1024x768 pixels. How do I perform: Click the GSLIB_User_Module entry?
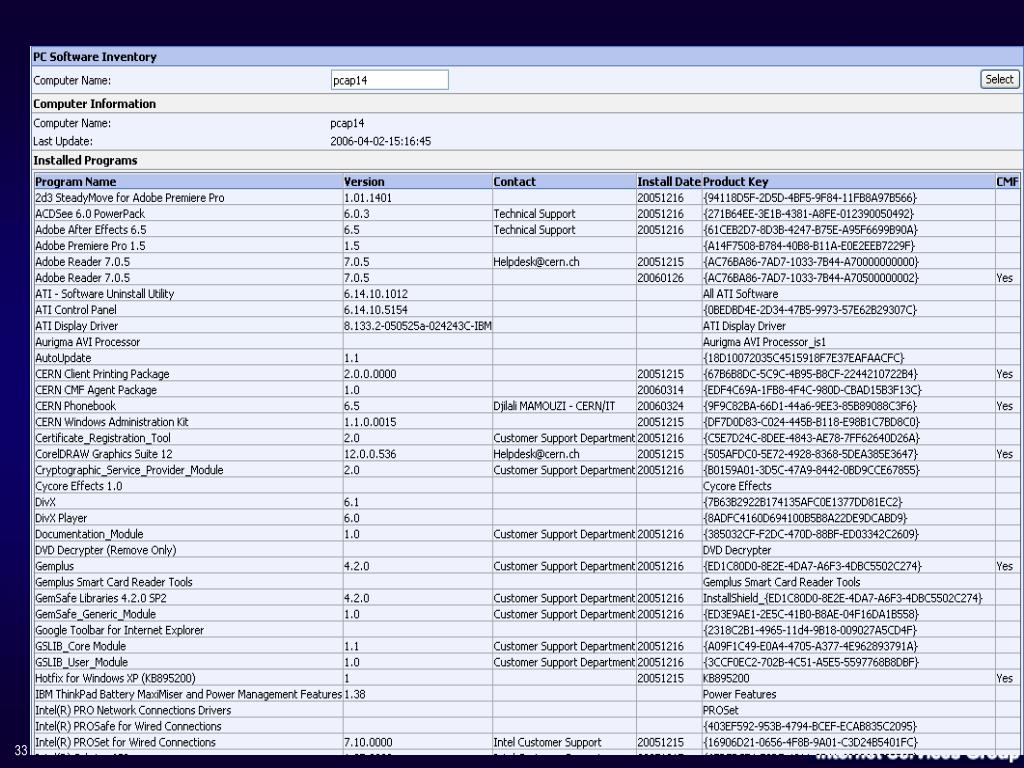coord(82,662)
